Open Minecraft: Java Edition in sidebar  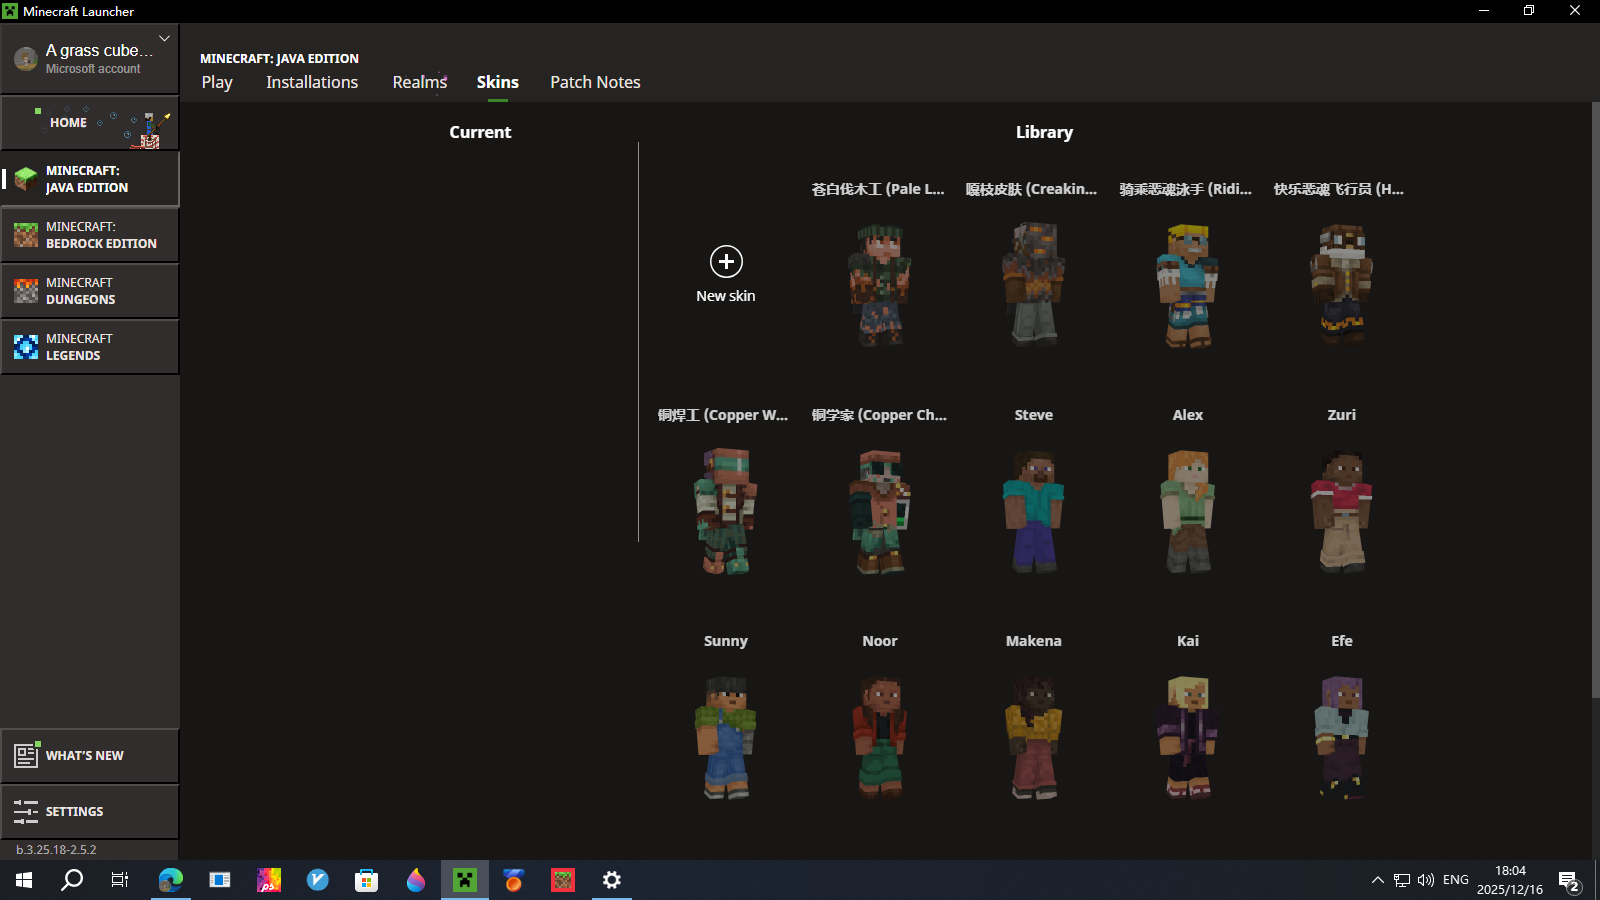click(x=90, y=179)
